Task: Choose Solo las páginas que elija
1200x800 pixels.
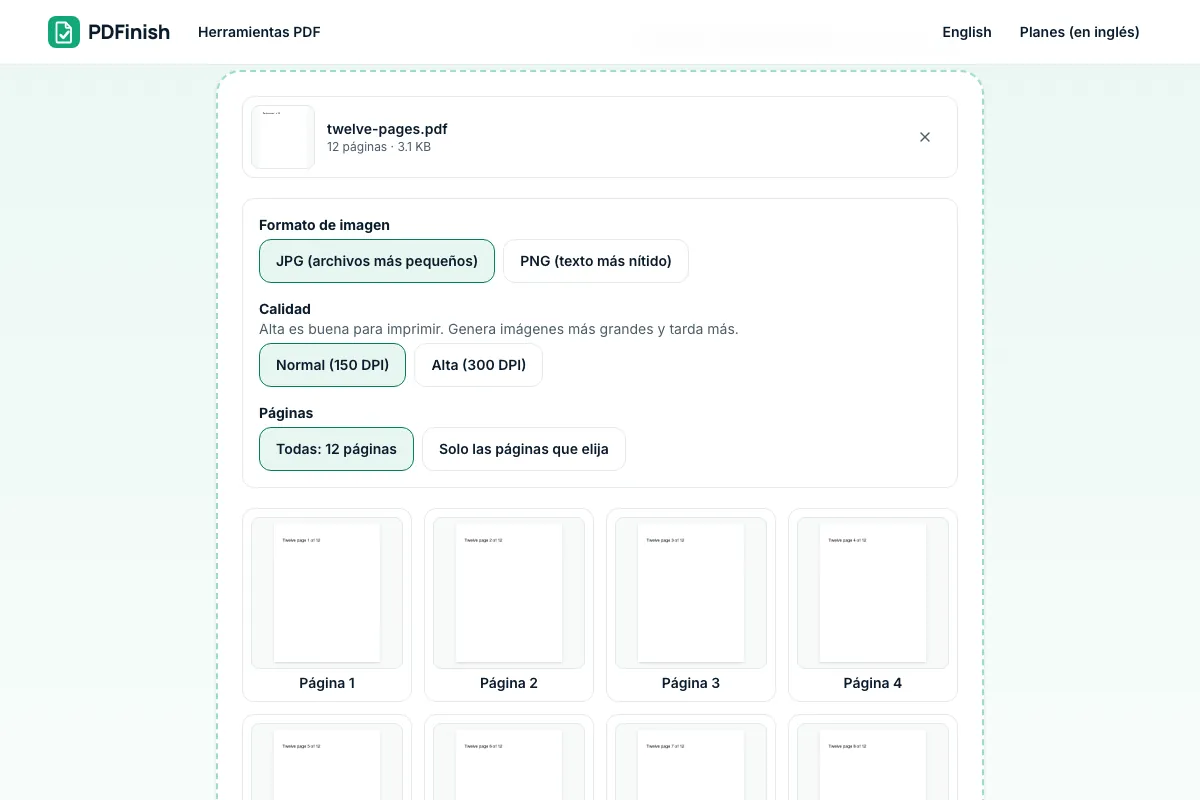Action: click(524, 449)
